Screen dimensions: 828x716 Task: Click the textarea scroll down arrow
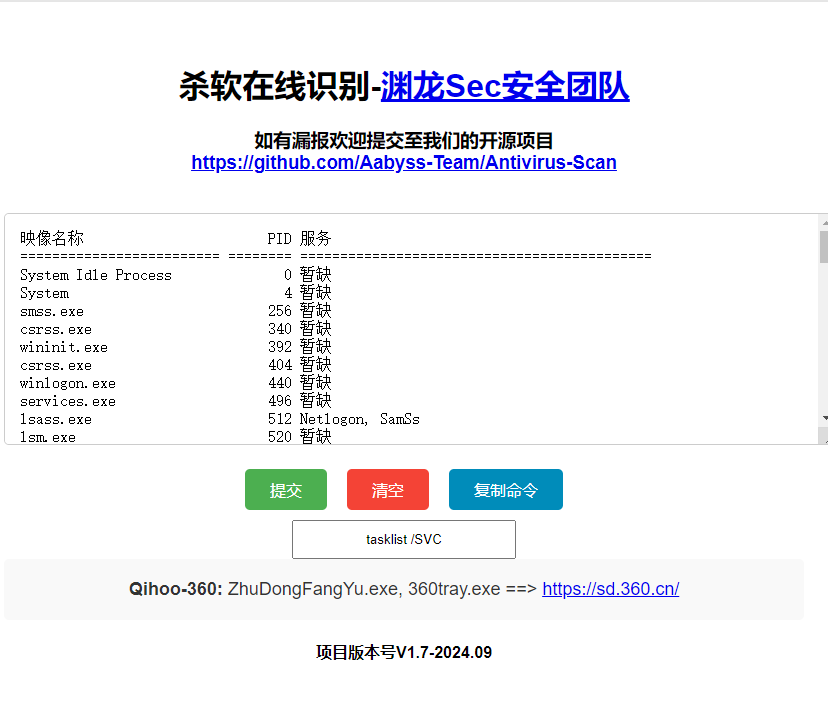(824, 418)
